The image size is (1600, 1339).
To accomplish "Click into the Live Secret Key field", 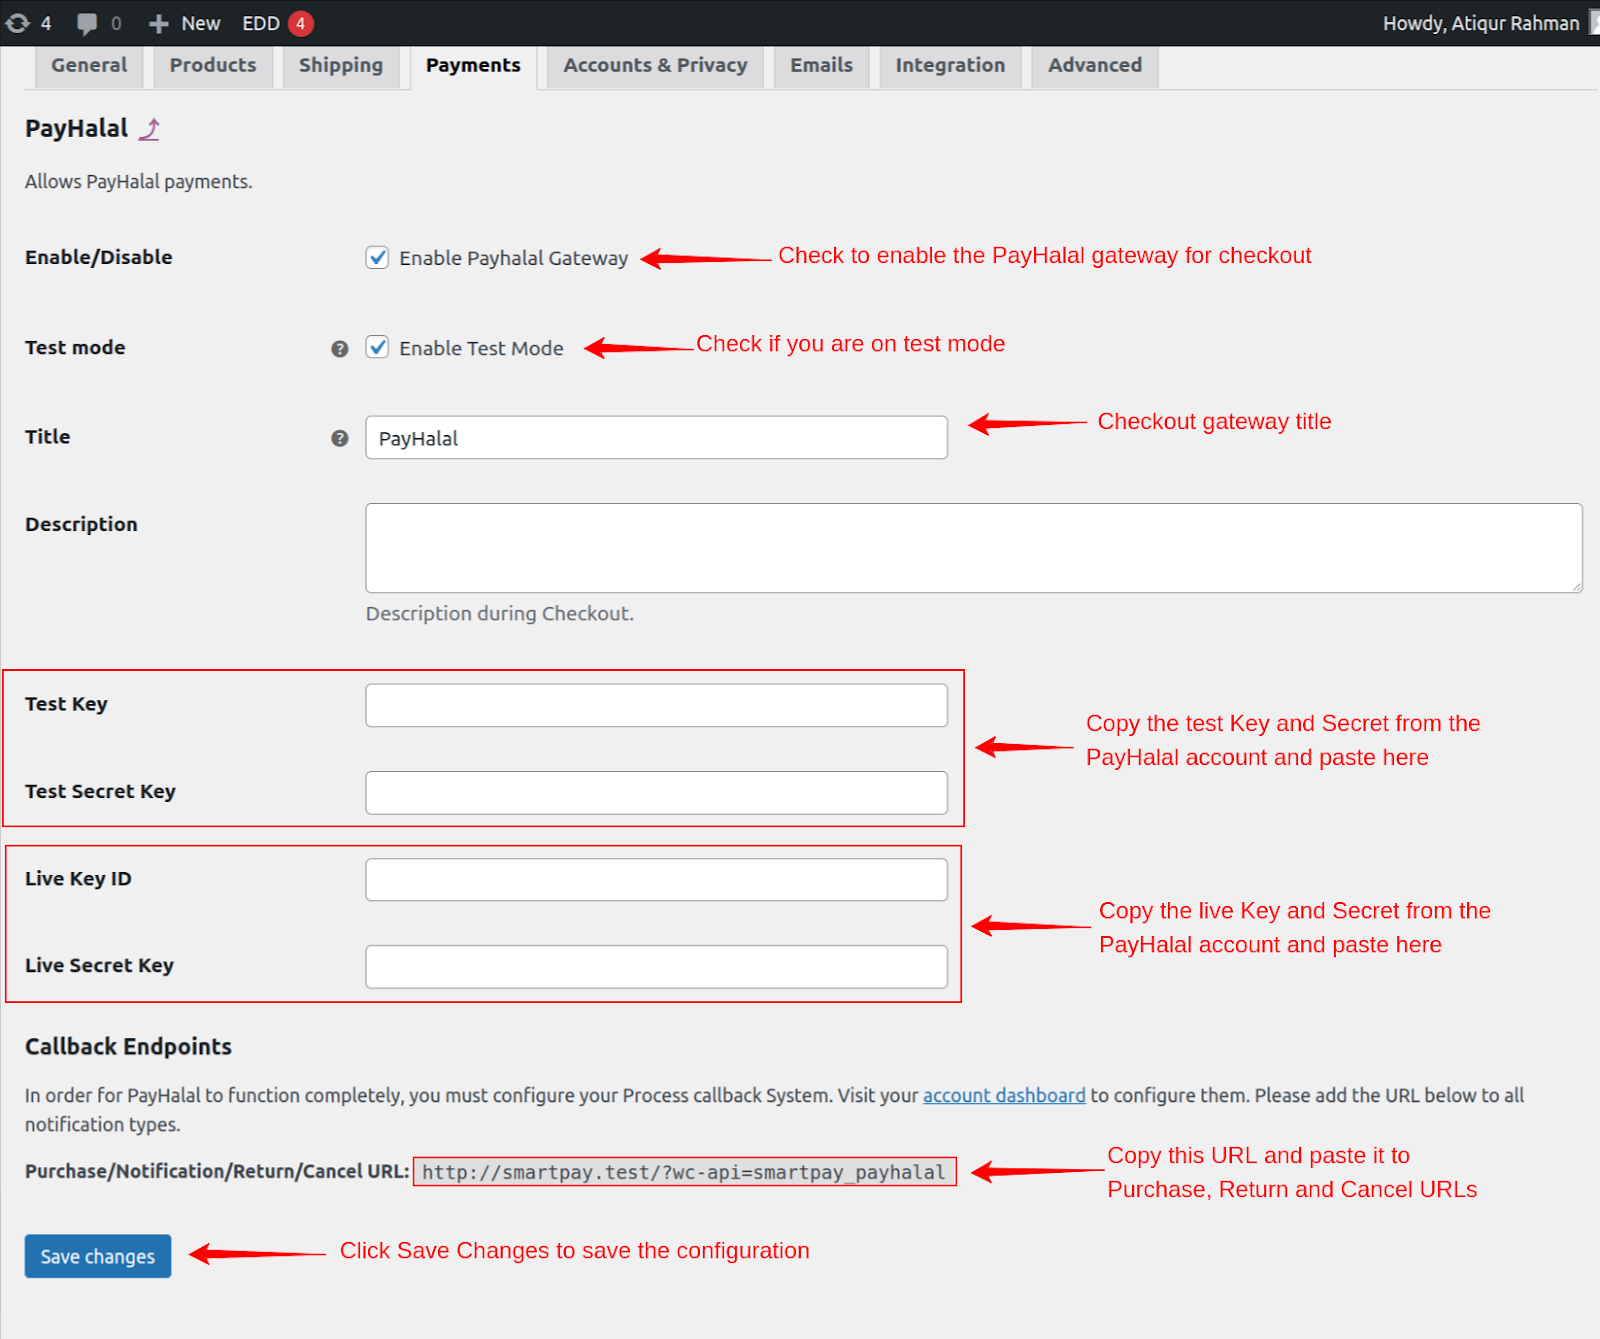I will tap(656, 967).
